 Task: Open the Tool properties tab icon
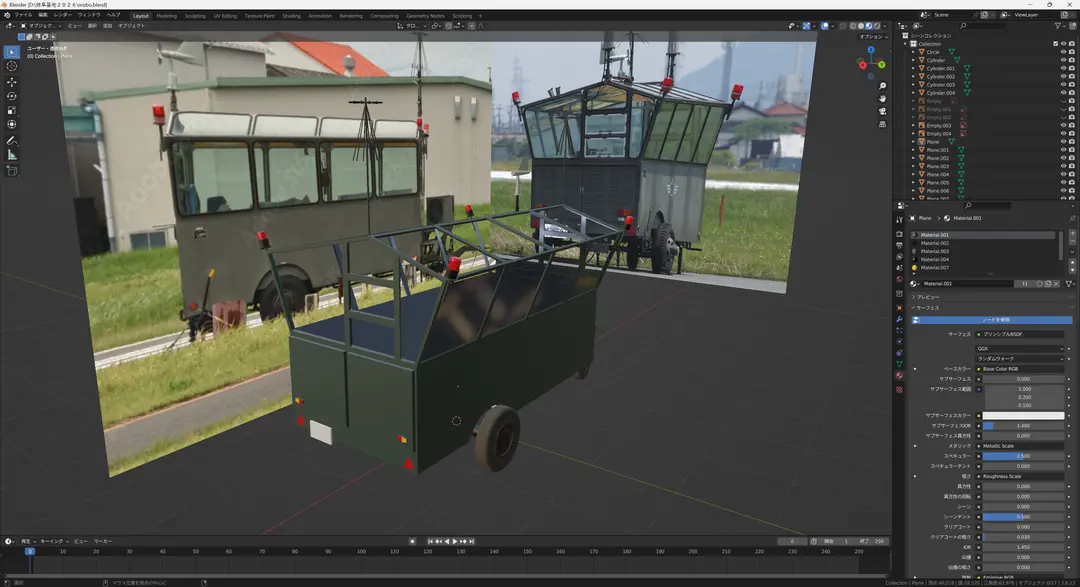pos(900,220)
